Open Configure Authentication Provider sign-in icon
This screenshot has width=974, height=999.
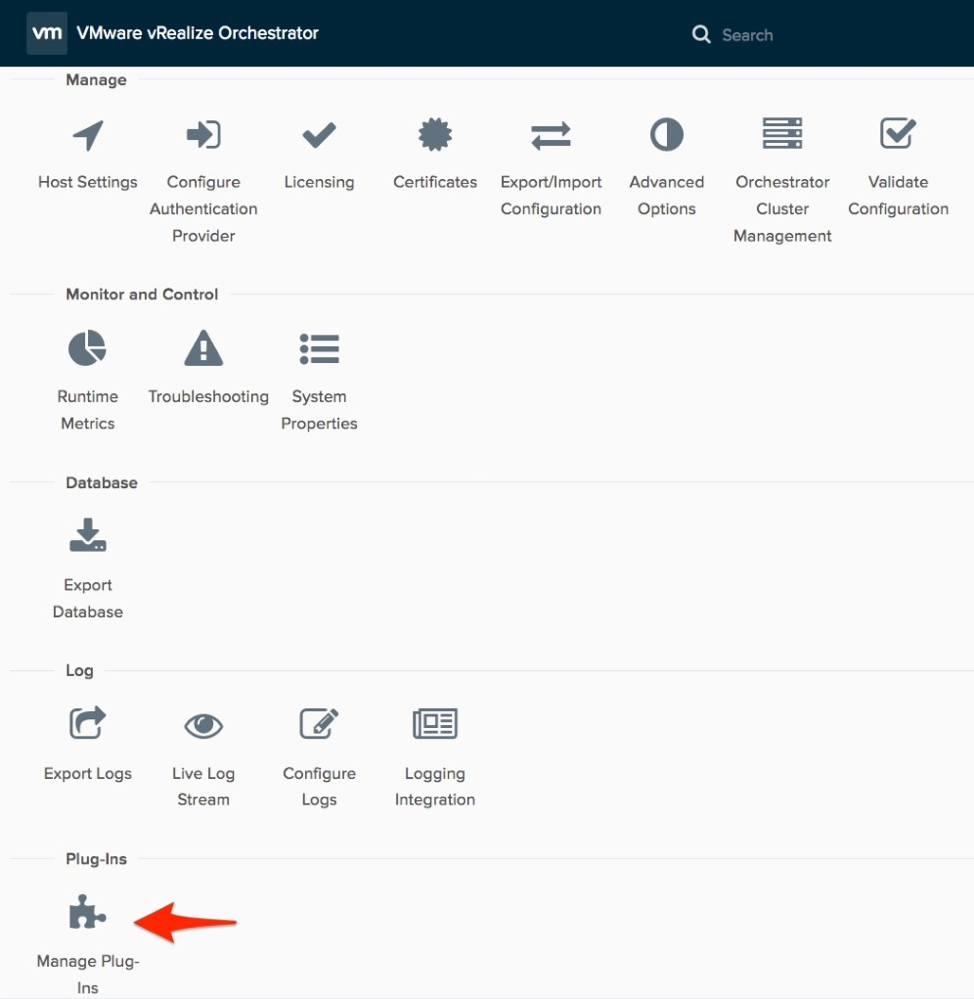click(203, 135)
